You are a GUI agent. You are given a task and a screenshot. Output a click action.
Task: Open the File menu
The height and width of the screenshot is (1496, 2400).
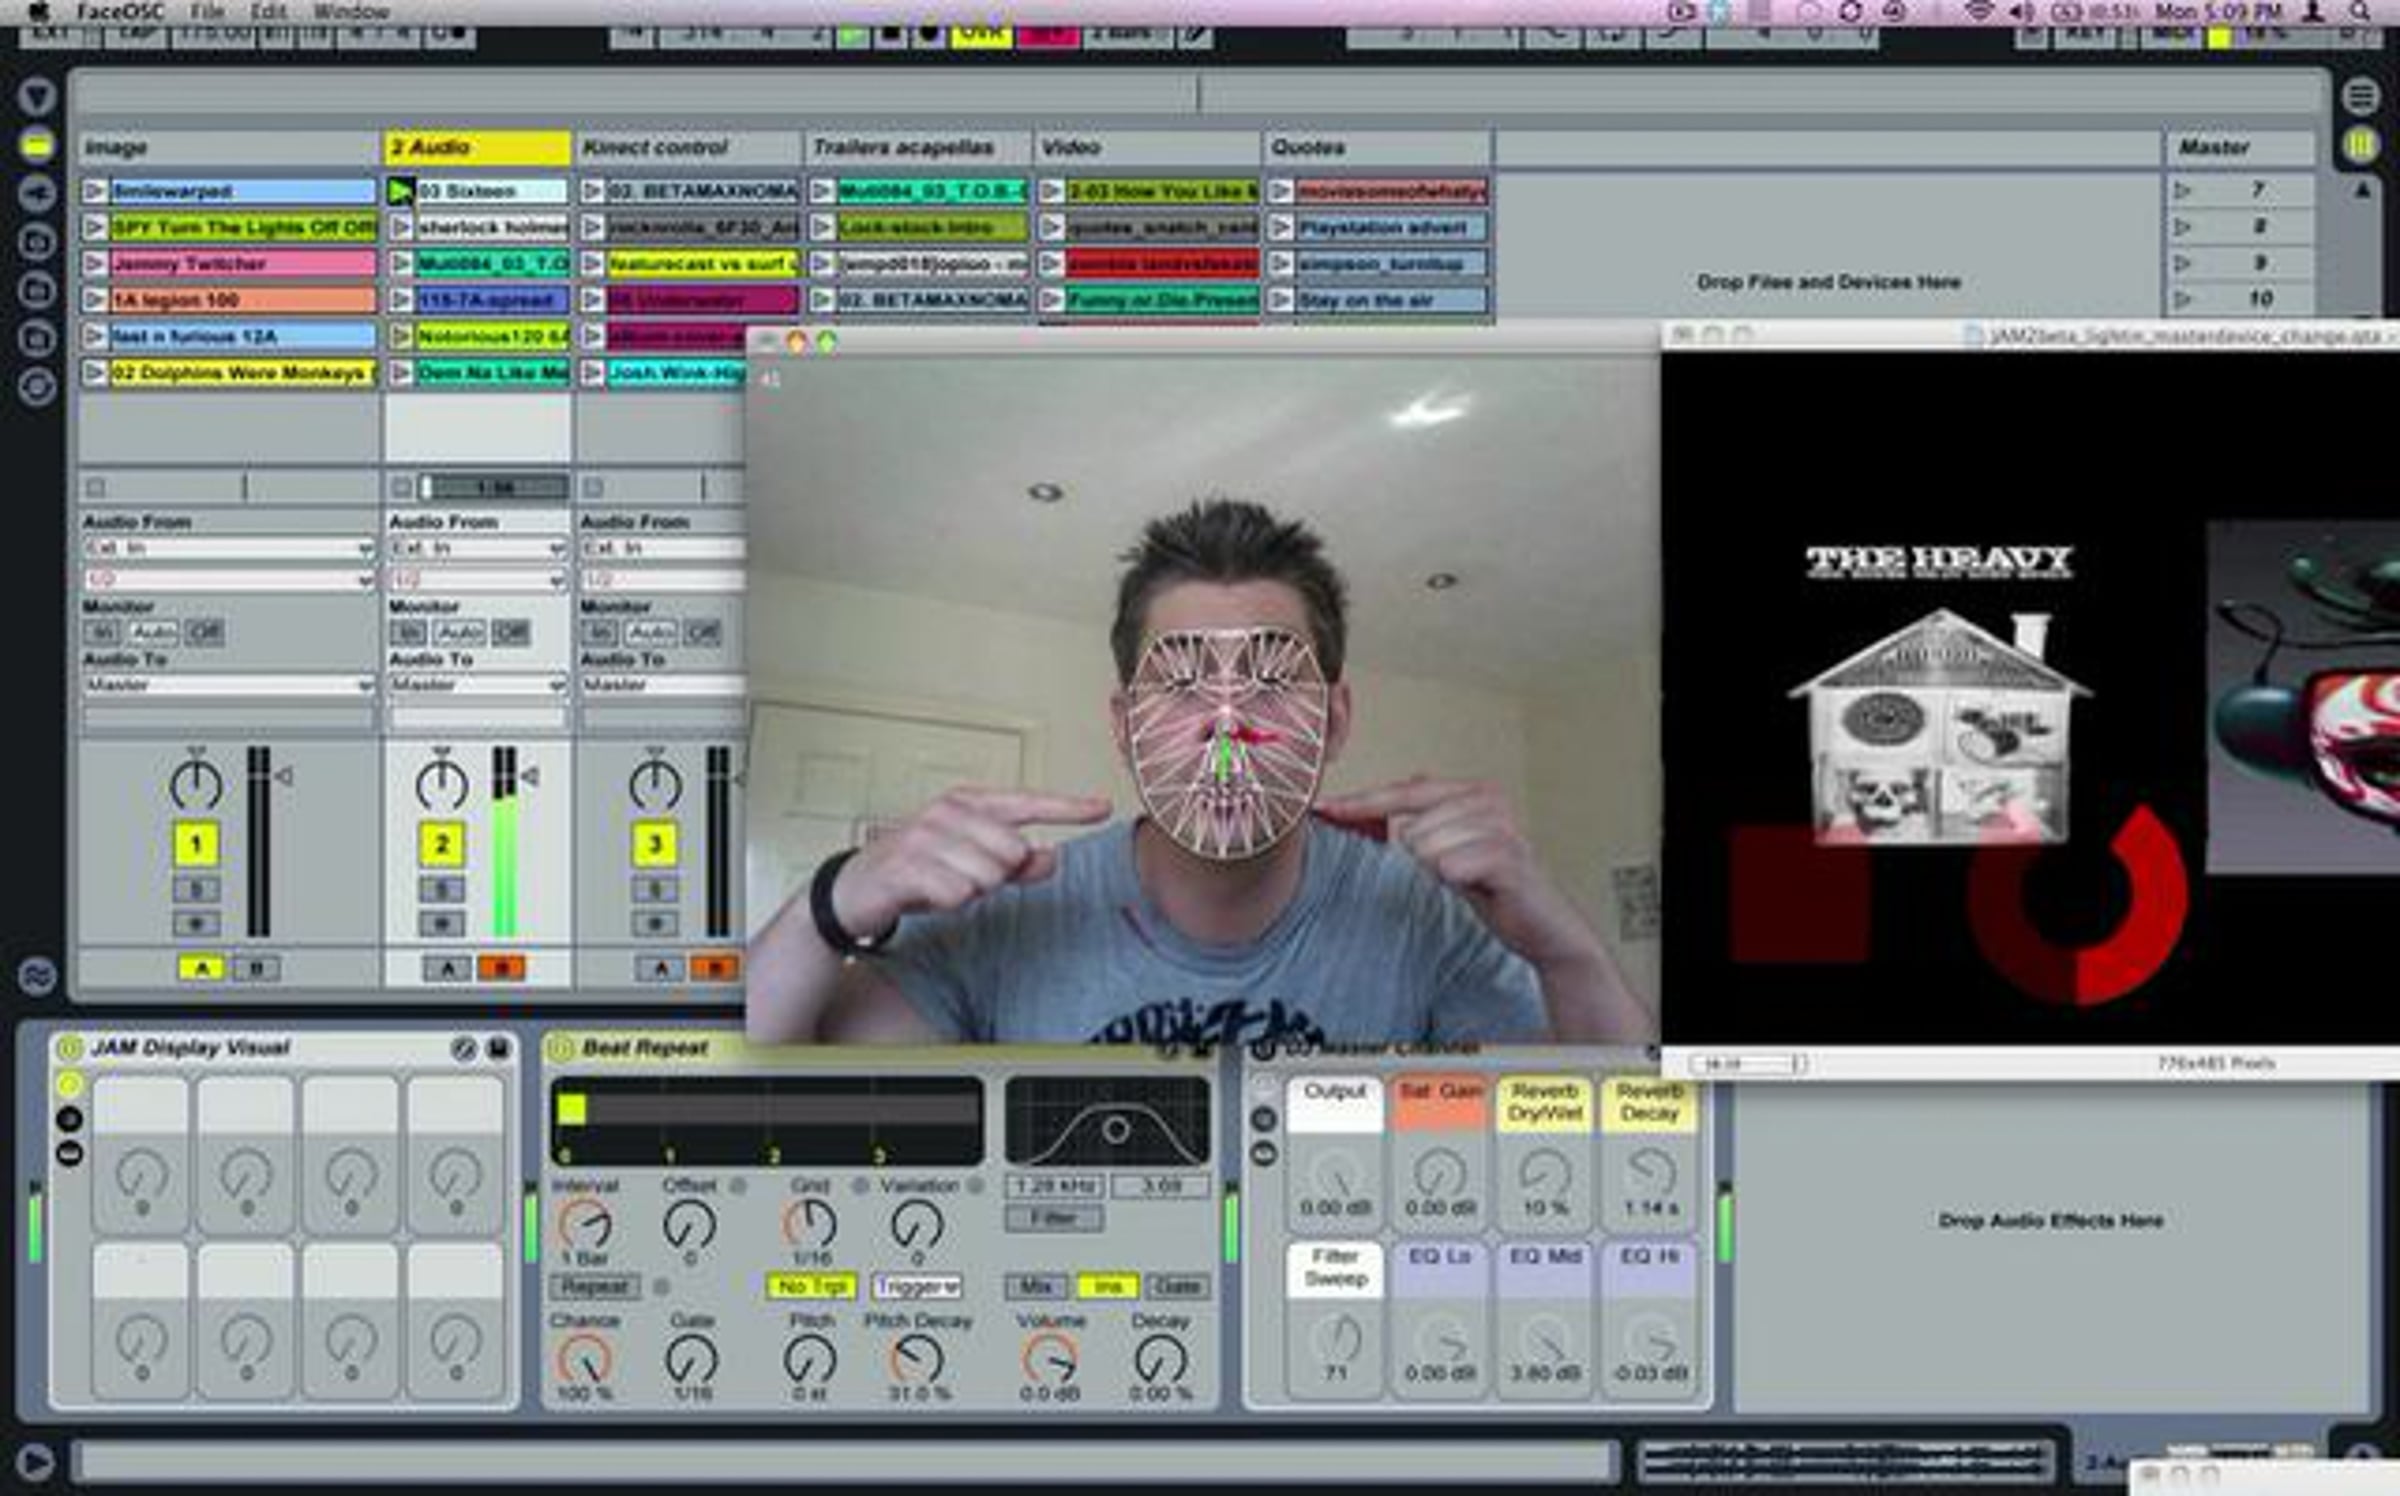point(208,12)
